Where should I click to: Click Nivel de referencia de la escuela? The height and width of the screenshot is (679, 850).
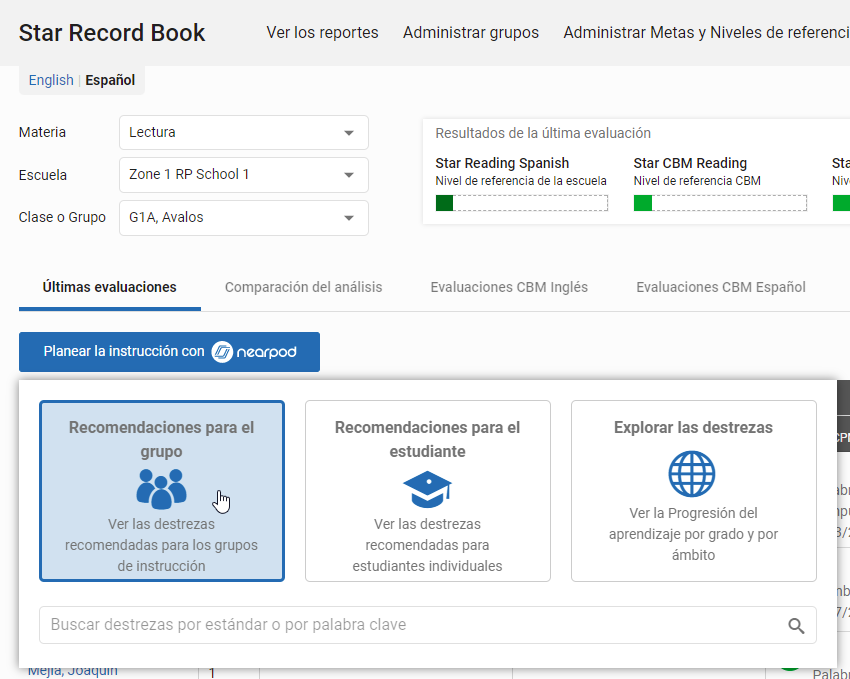tap(521, 181)
